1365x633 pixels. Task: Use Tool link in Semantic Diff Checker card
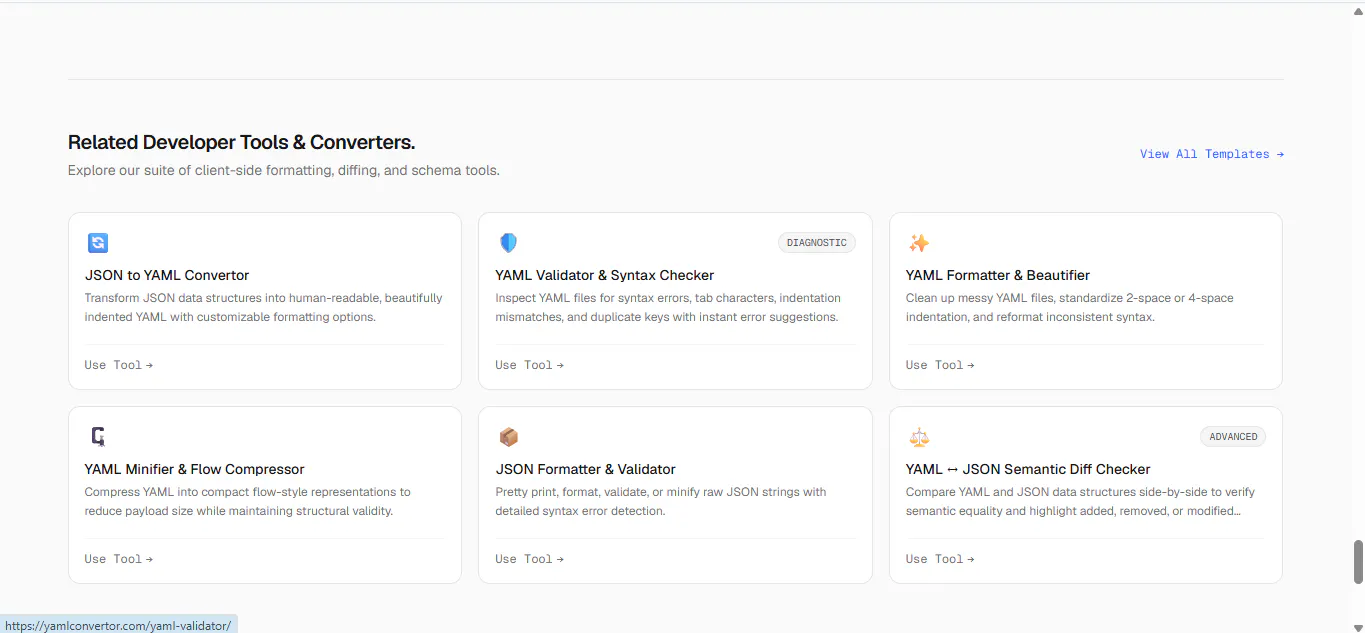(940, 559)
